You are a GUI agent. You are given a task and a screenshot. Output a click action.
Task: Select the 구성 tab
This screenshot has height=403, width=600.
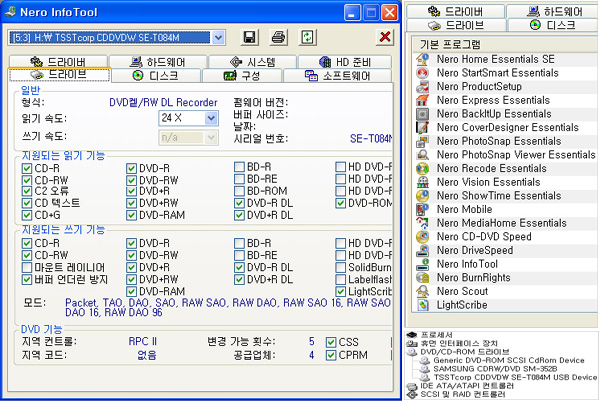[242, 75]
